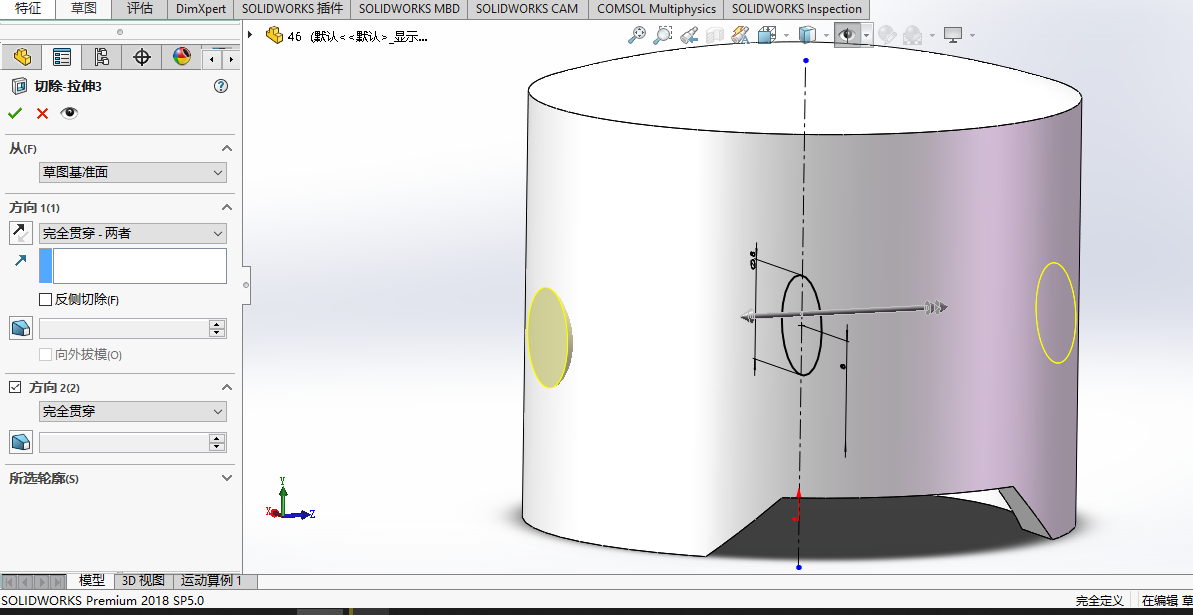Open the Dynamic Annotation Views icon
The height and width of the screenshot is (615, 1193).
740,34
